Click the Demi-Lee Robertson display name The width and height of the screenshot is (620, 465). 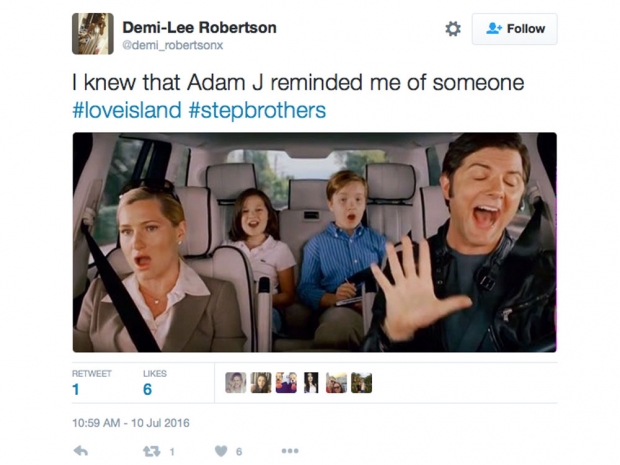[x=199, y=27]
